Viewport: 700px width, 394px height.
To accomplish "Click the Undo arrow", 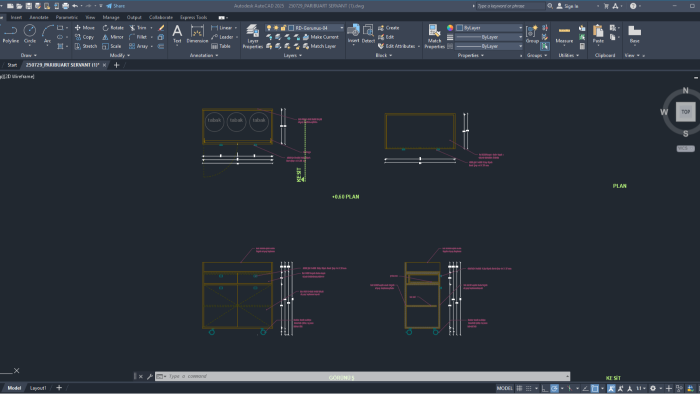I will (x=75, y=6).
